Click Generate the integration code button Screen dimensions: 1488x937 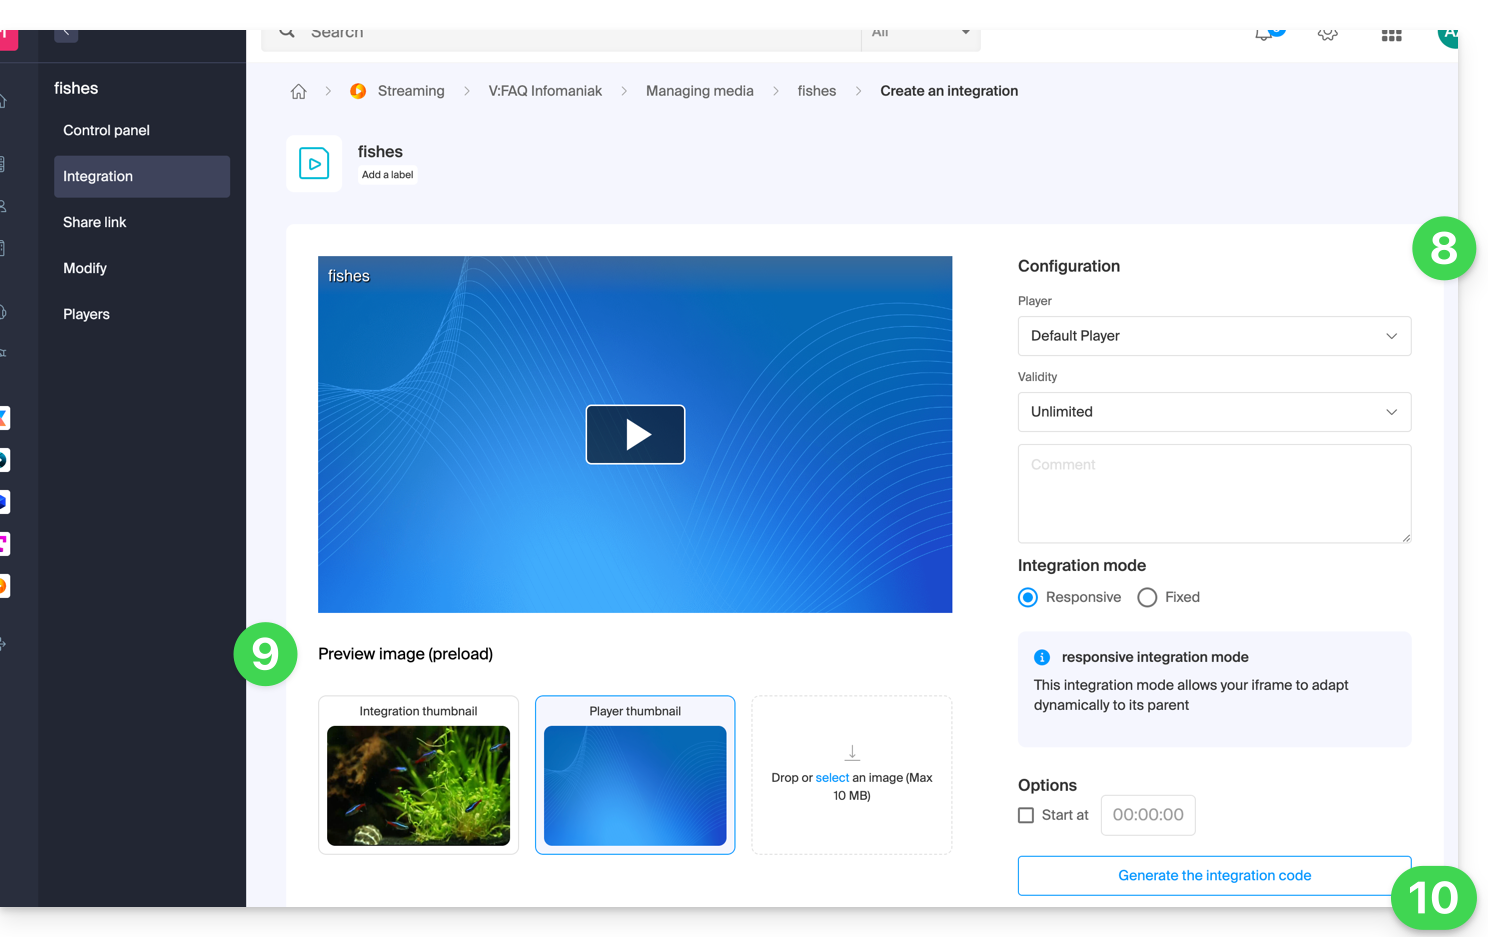point(1214,875)
